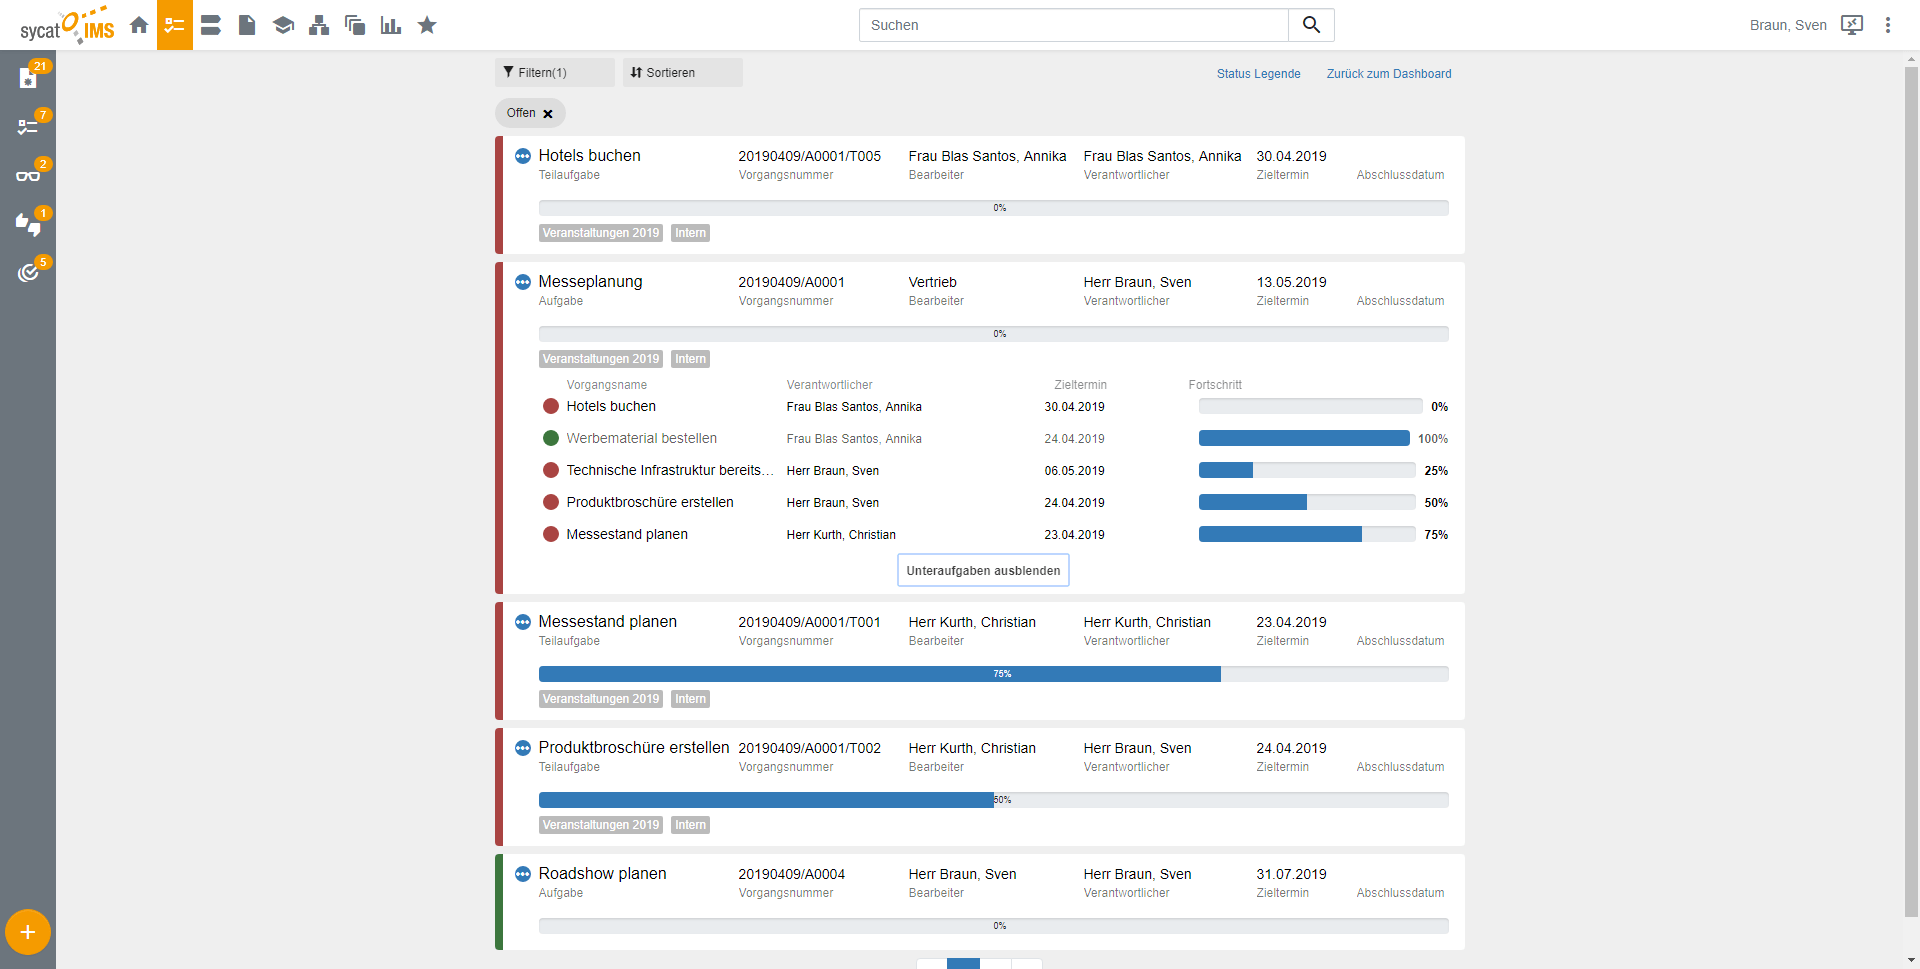Open the documents tab in top bar

[x=247, y=25]
